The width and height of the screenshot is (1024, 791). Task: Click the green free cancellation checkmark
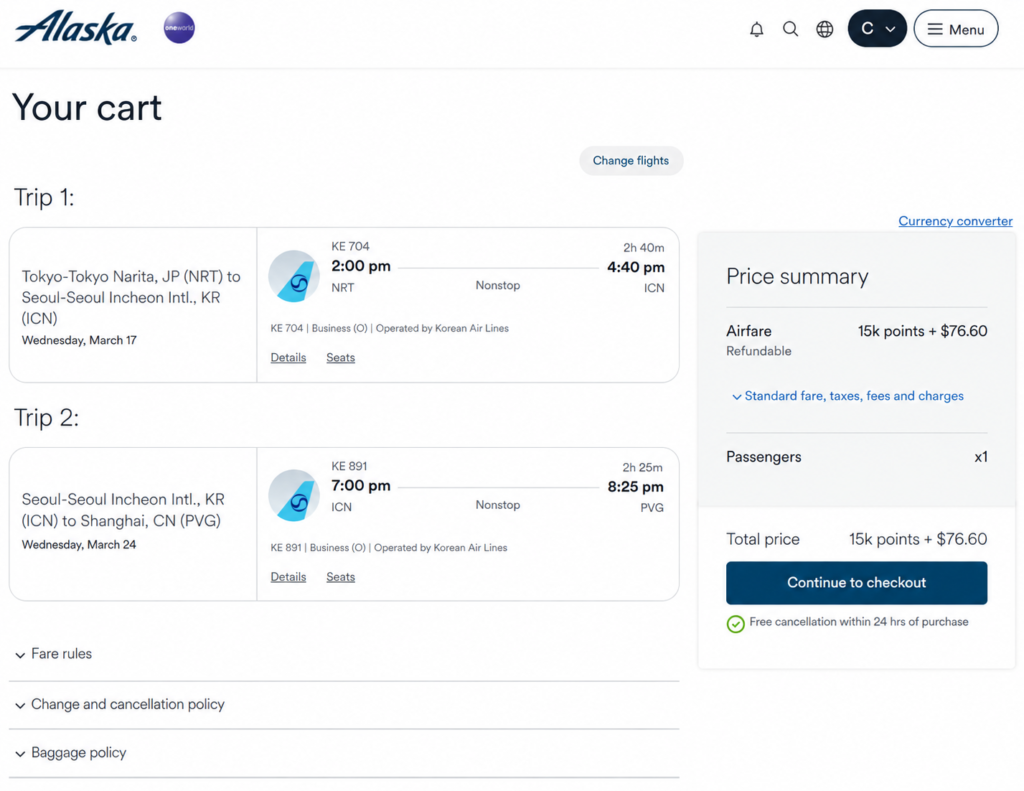pyautogui.click(x=735, y=624)
